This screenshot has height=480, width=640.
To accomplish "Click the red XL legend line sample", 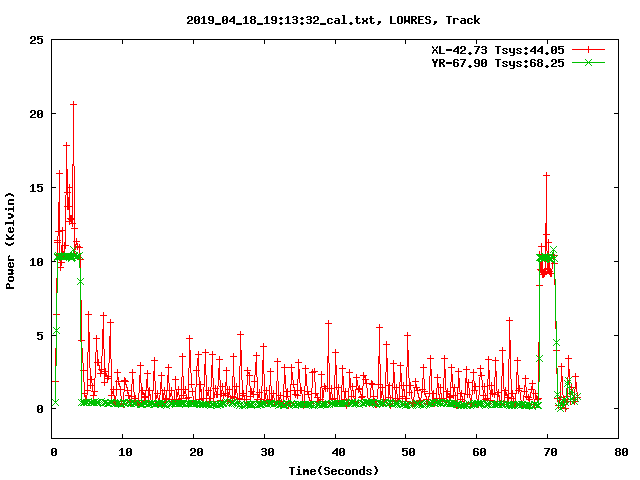I will click(588, 50).
